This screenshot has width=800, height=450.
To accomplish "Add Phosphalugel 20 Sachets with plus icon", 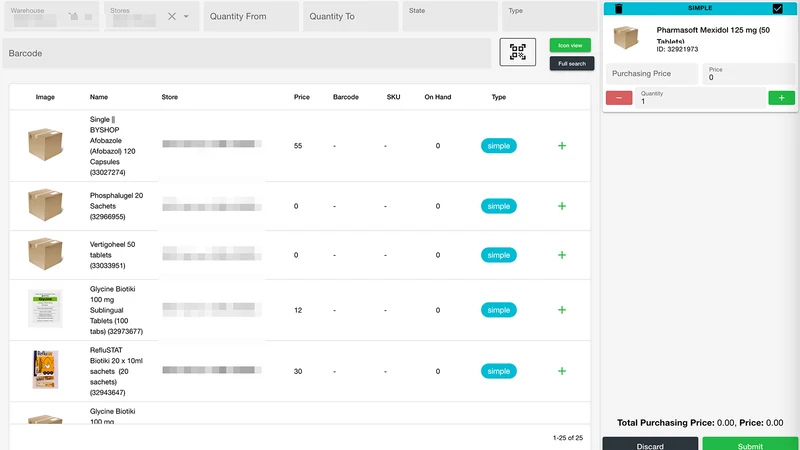I will (x=562, y=206).
